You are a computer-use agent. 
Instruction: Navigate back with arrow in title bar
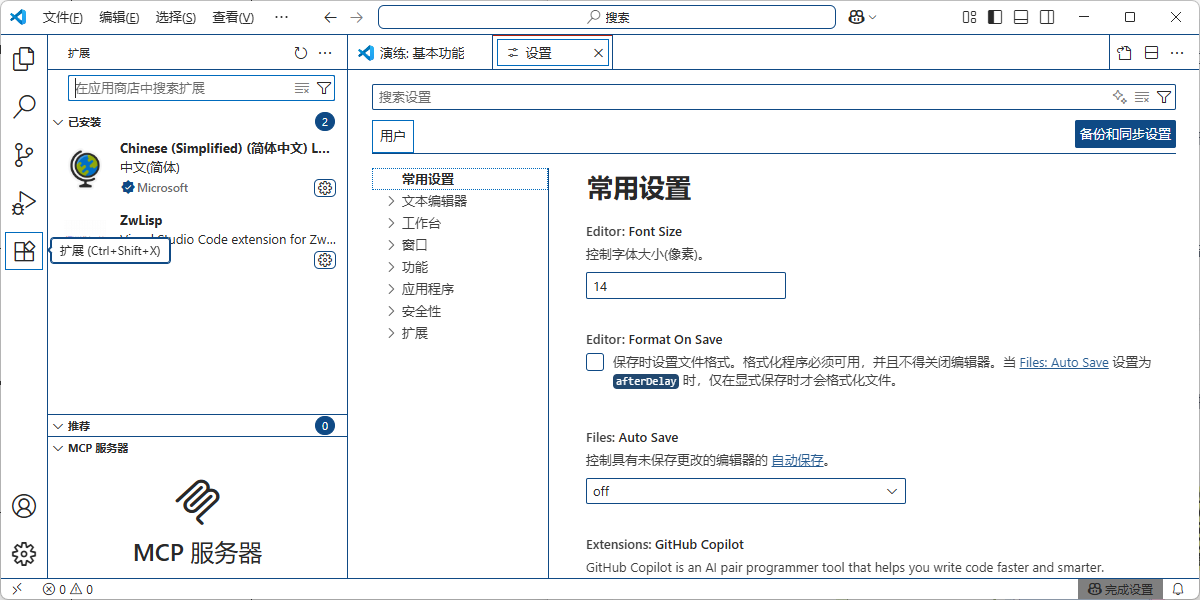coord(331,17)
